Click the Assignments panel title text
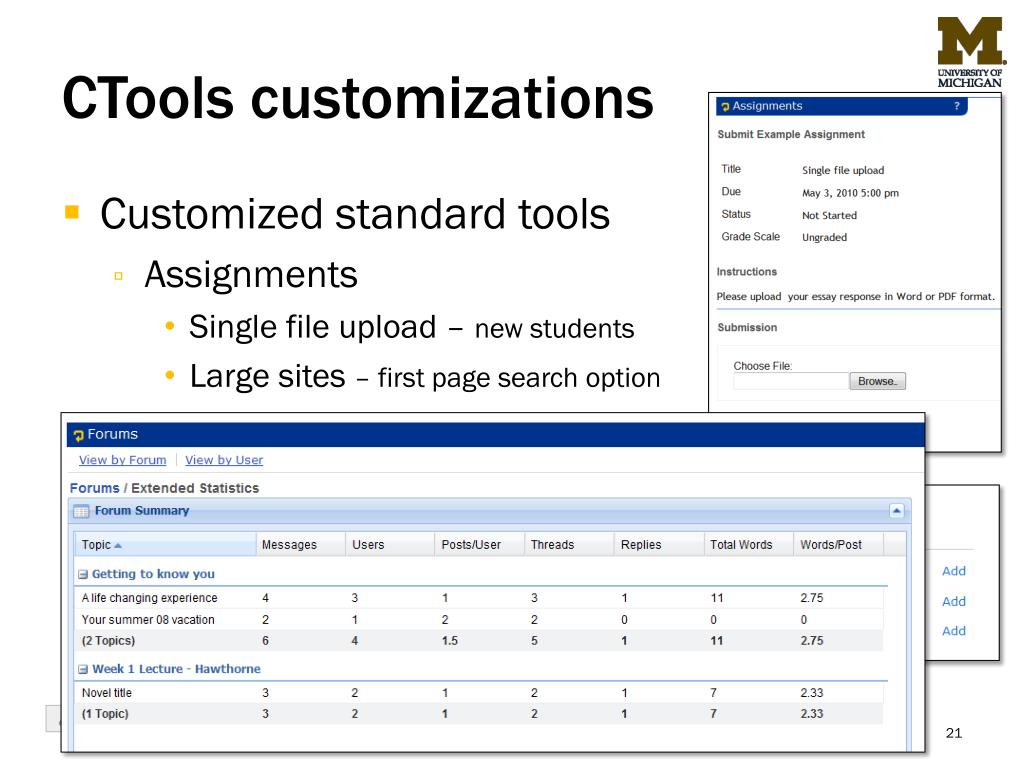 pyautogui.click(x=767, y=106)
